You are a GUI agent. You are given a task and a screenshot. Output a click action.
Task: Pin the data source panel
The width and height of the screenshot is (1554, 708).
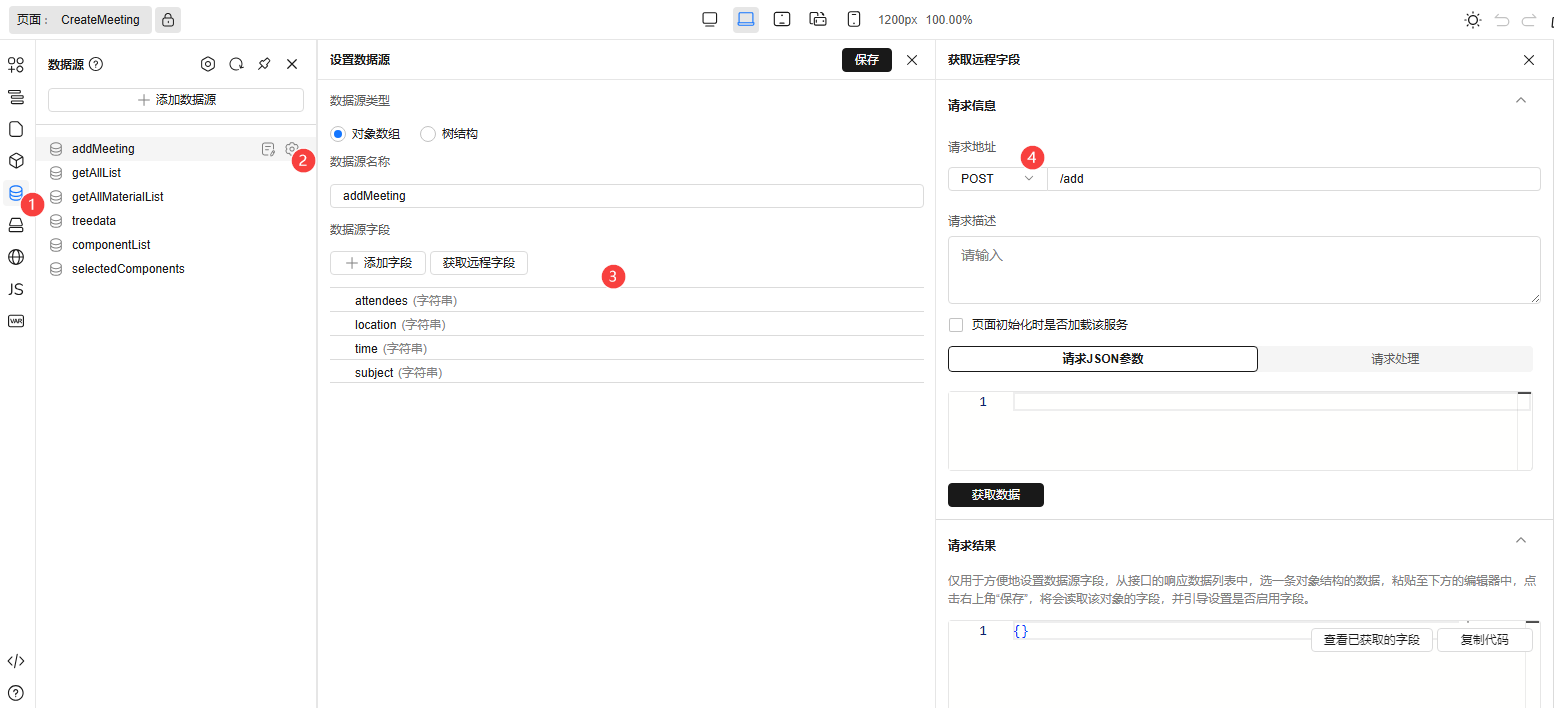(264, 64)
